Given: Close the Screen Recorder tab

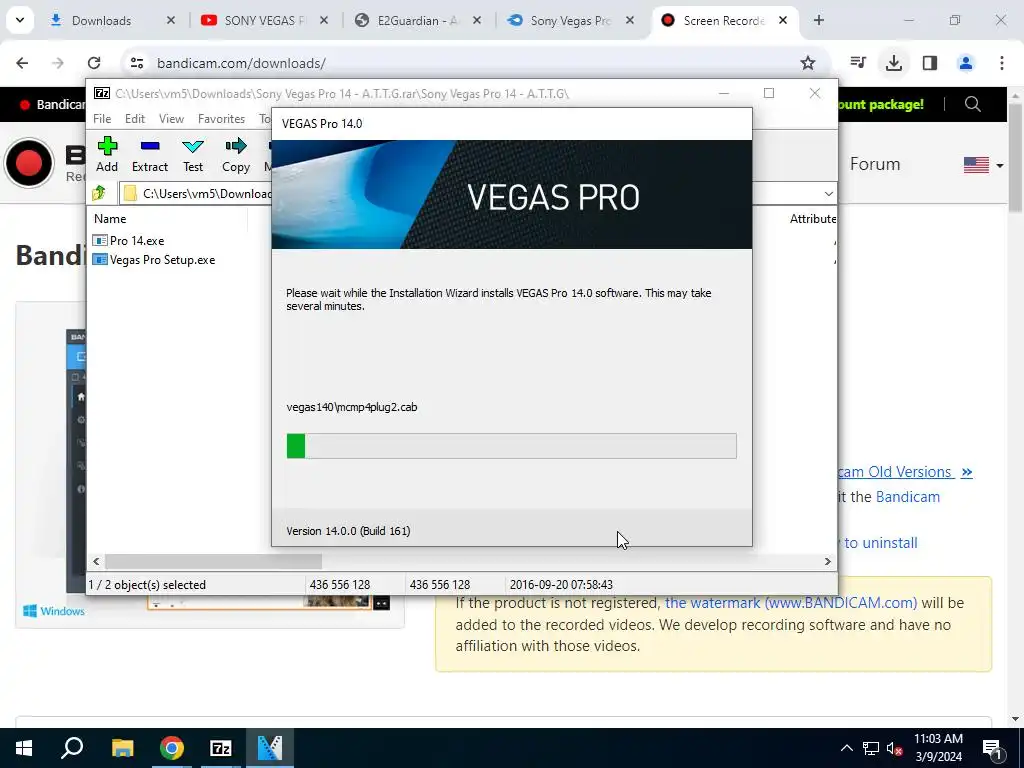Looking at the screenshot, I should (x=782, y=21).
